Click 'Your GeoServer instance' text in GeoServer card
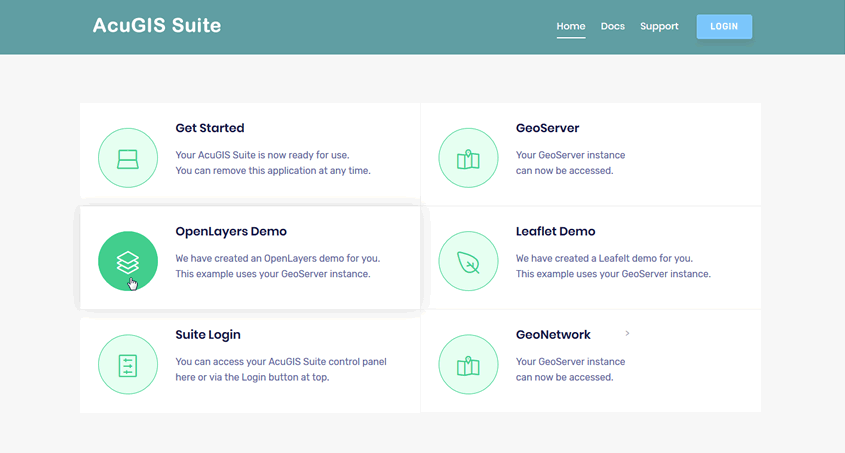The height and width of the screenshot is (453, 845). pyautogui.click(x=570, y=155)
